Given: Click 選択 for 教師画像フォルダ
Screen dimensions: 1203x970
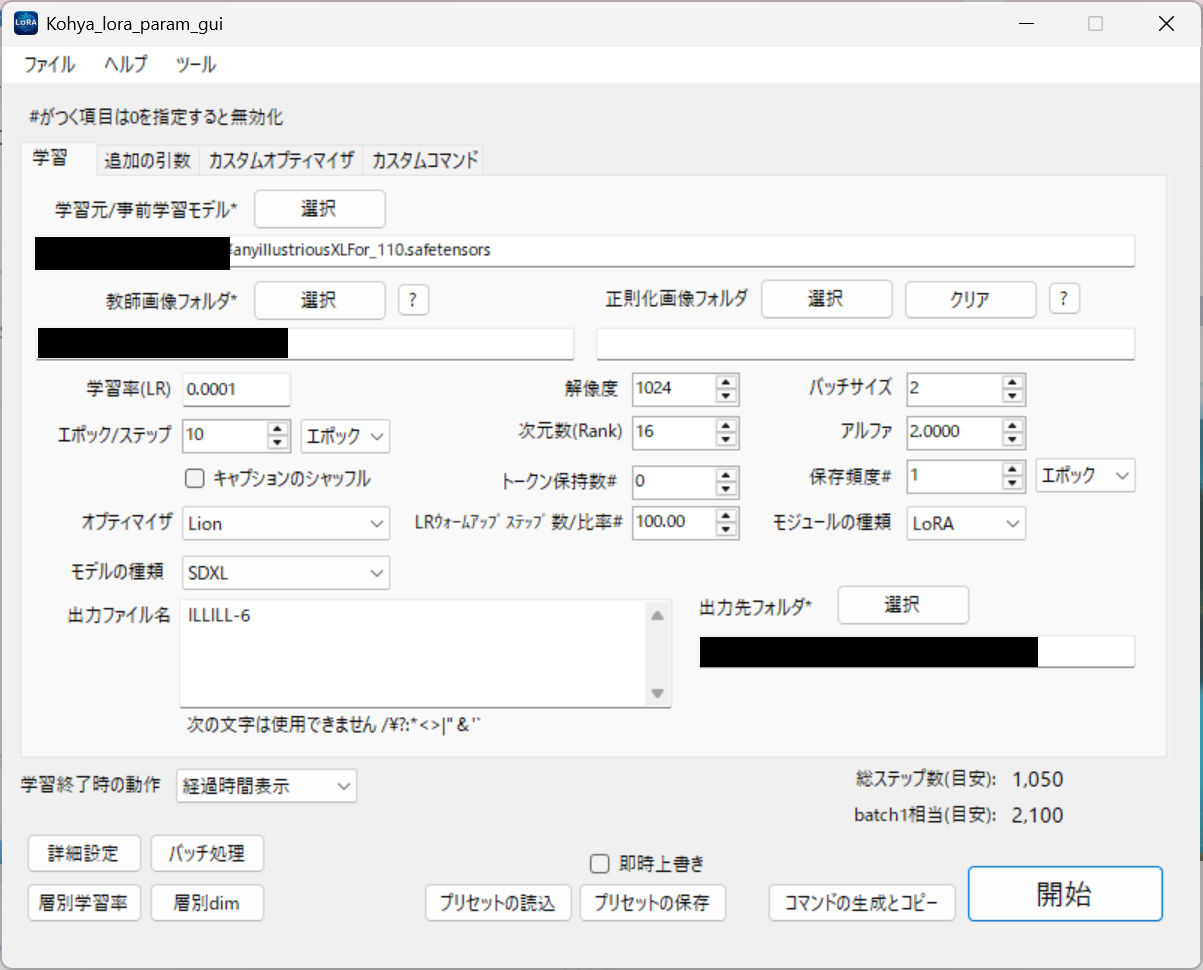Looking at the screenshot, I should pos(319,299).
